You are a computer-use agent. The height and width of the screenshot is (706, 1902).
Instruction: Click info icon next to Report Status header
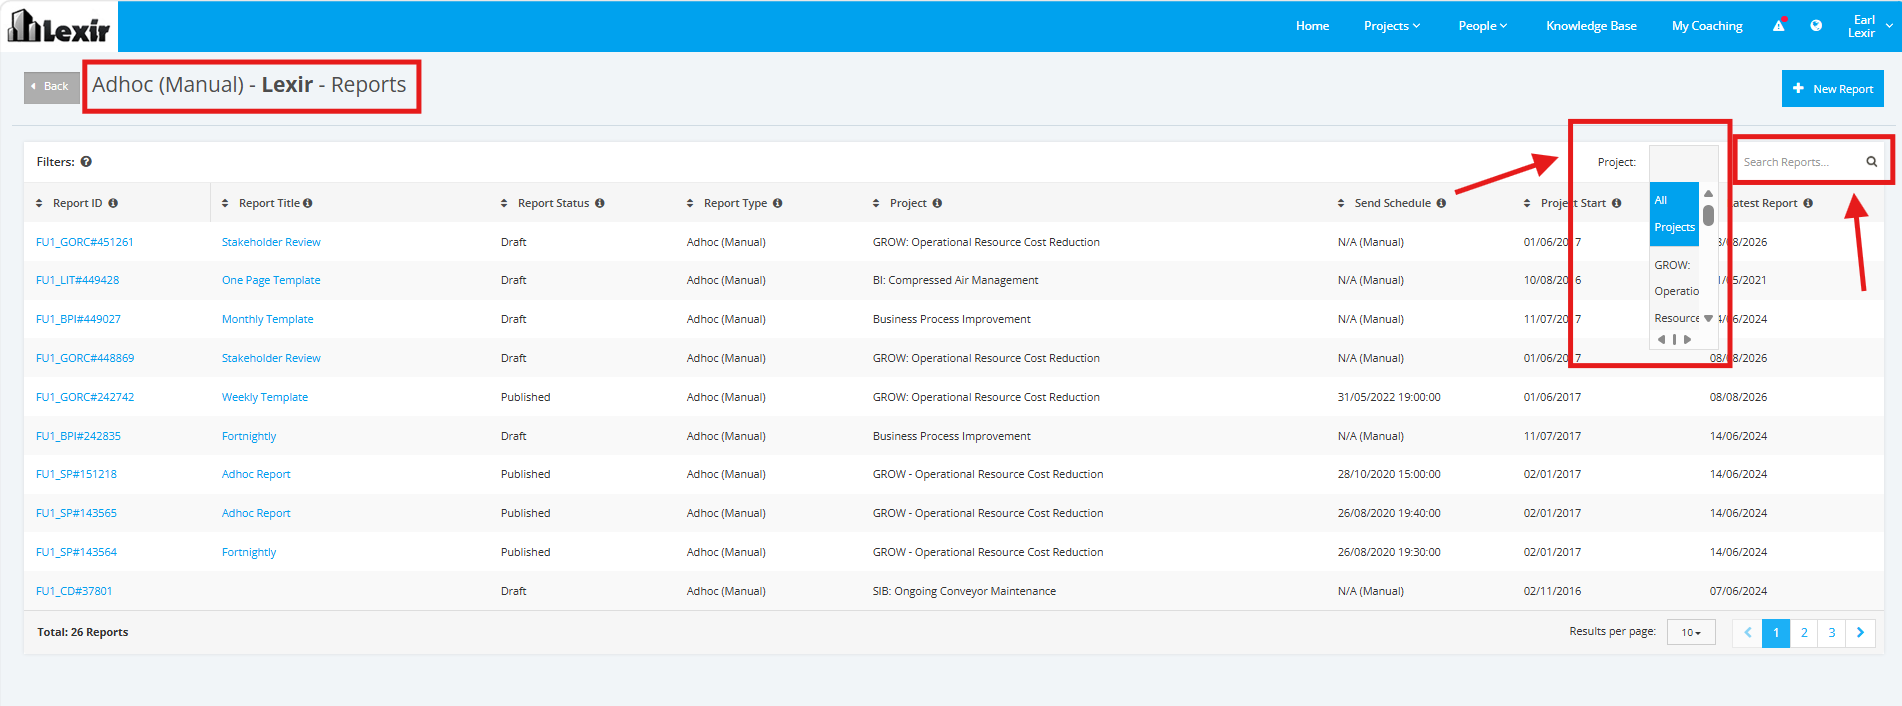click(600, 203)
